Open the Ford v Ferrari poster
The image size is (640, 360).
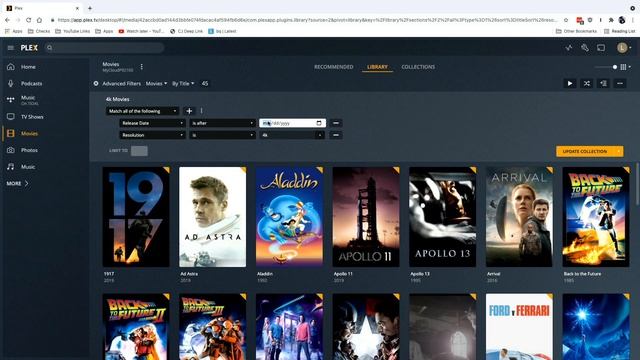click(519, 327)
